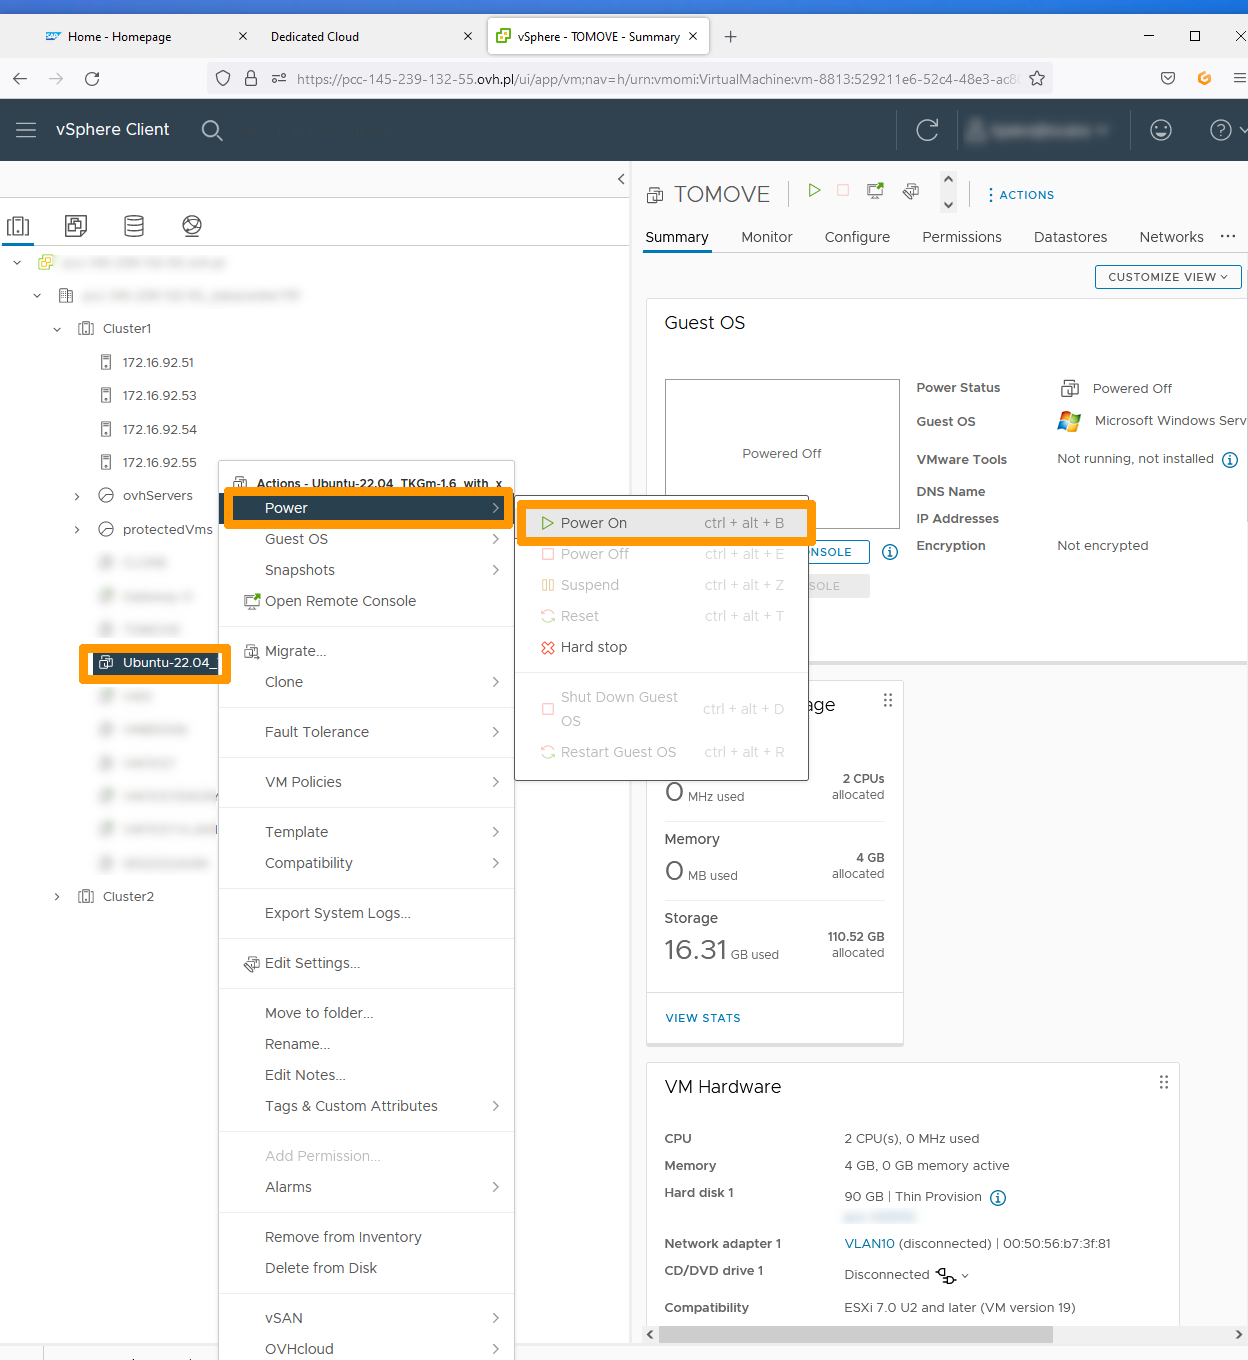Viewport: 1248px width, 1360px height.
Task: Power on TOMOVE via green play icon
Action: [814, 190]
